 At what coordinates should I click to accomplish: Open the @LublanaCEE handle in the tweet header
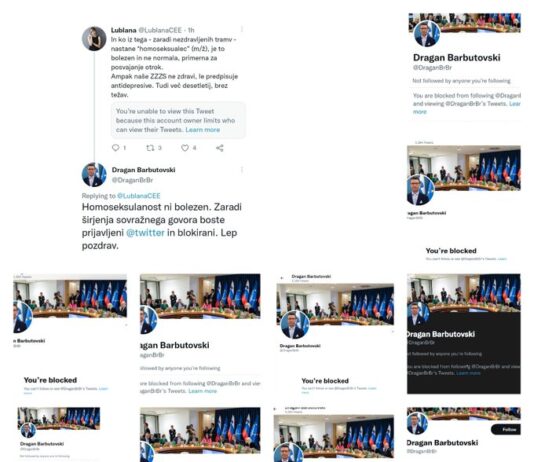tap(160, 30)
